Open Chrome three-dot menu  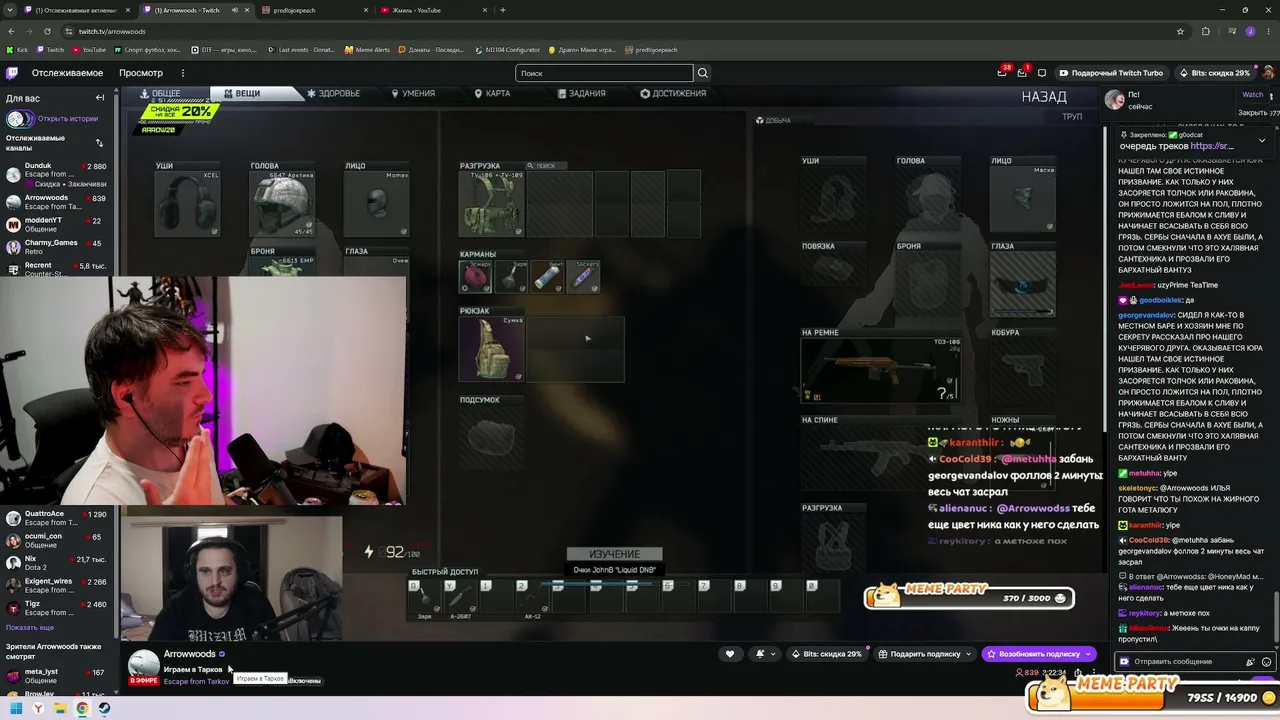pos(1269,31)
